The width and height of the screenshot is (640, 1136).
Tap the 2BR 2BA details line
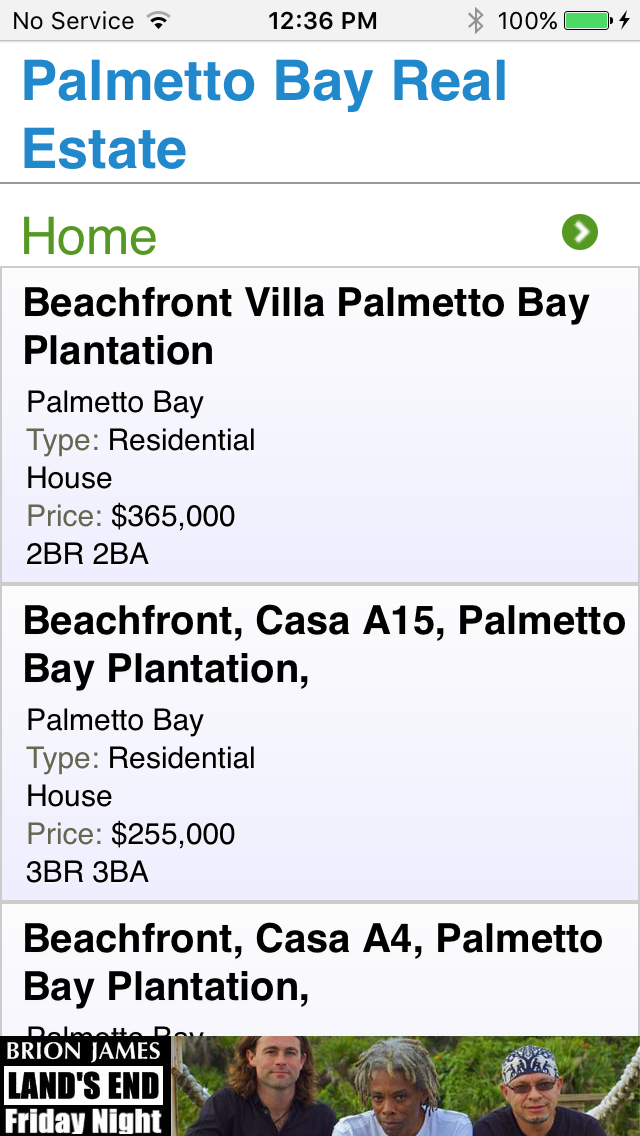tap(88, 554)
